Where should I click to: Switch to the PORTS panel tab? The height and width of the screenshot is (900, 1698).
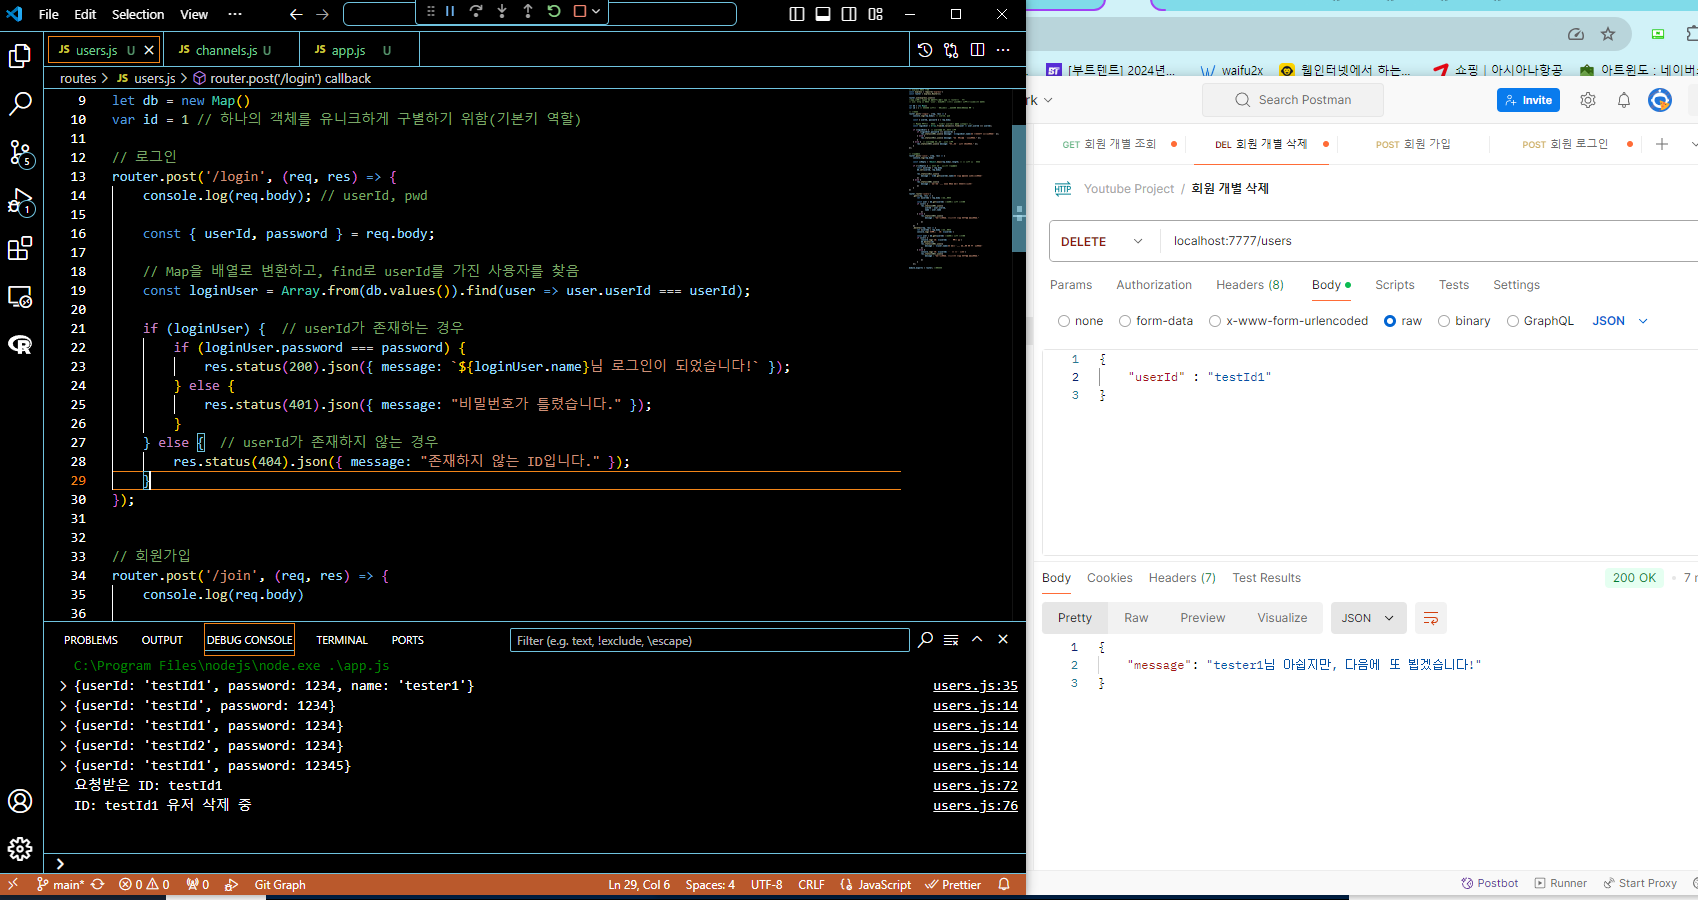coord(408,640)
